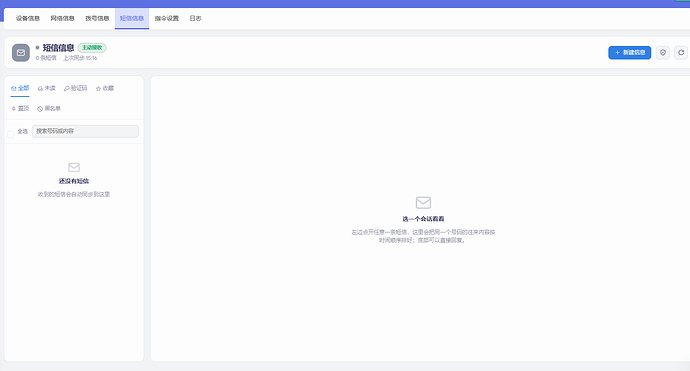The image size is (690, 371).
Task: Tick the 全选 select-all checkbox
Action: pyautogui.click(x=11, y=134)
